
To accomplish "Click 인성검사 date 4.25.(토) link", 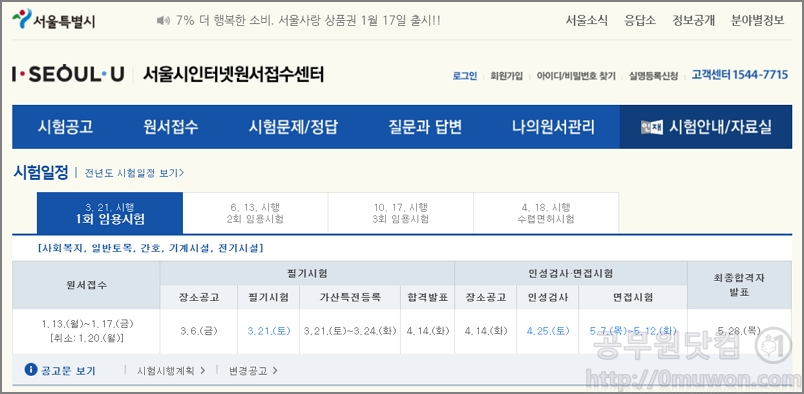I will (x=548, y=331).
